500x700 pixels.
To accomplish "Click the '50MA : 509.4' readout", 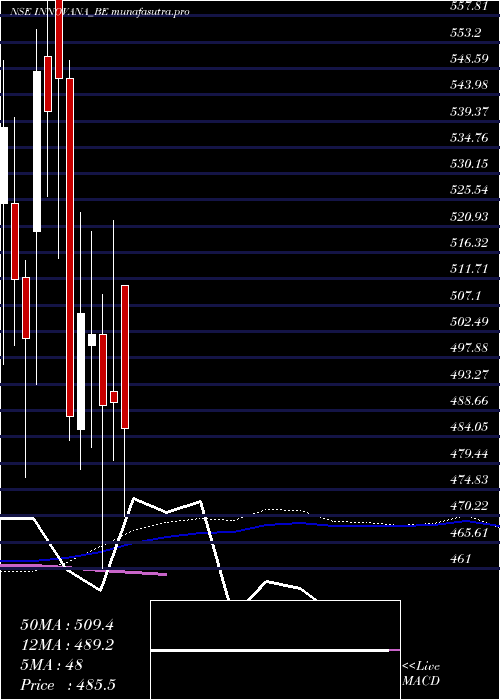I will [67, 625].
